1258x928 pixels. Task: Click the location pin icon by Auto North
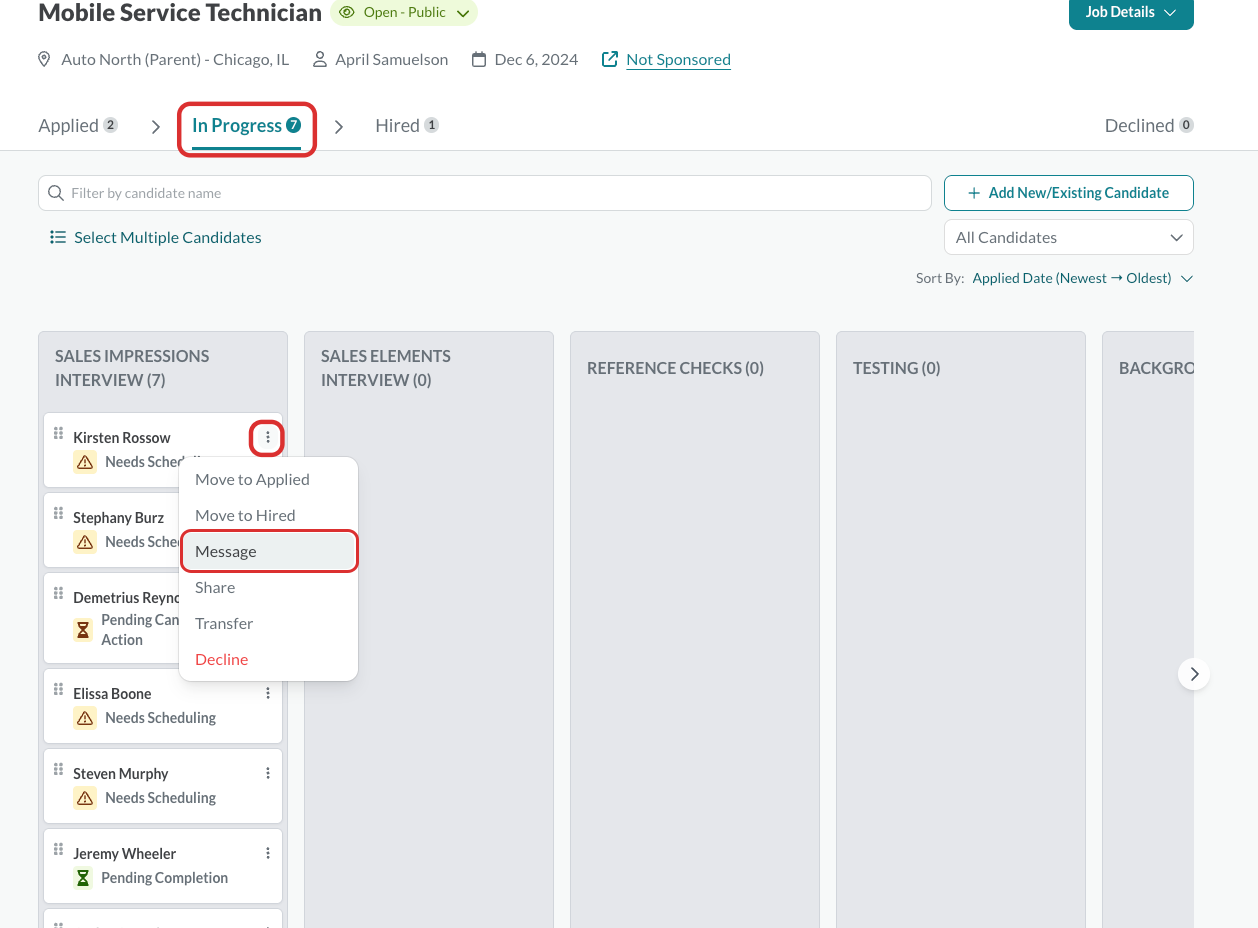44,60
